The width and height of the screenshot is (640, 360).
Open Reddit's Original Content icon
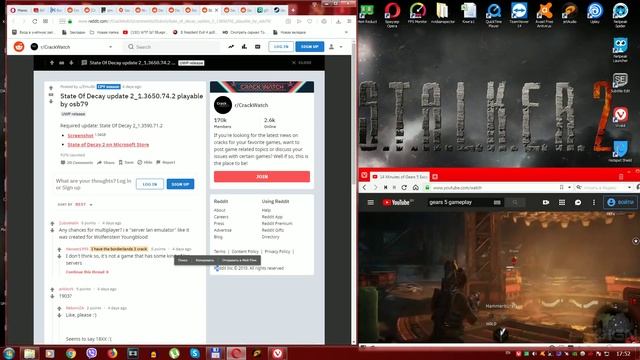pos(258,47)
